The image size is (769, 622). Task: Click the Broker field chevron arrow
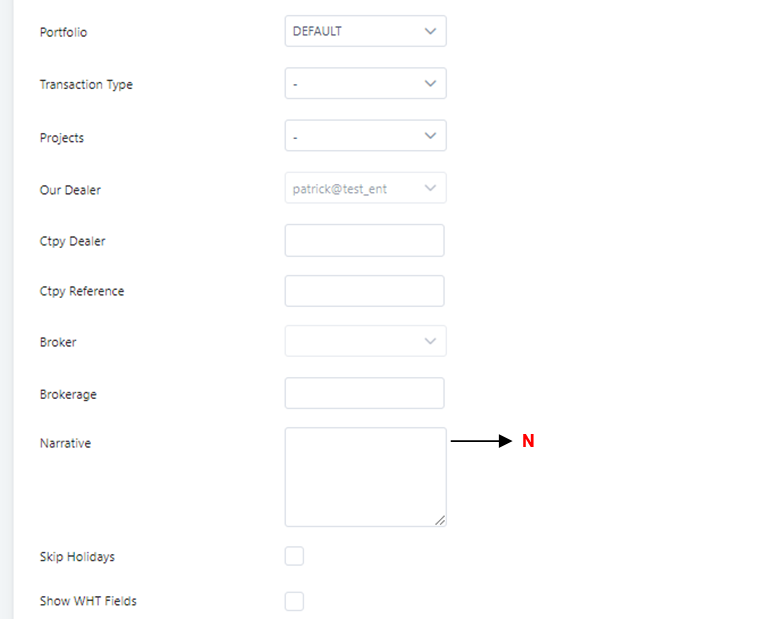[x=430, y=341]
